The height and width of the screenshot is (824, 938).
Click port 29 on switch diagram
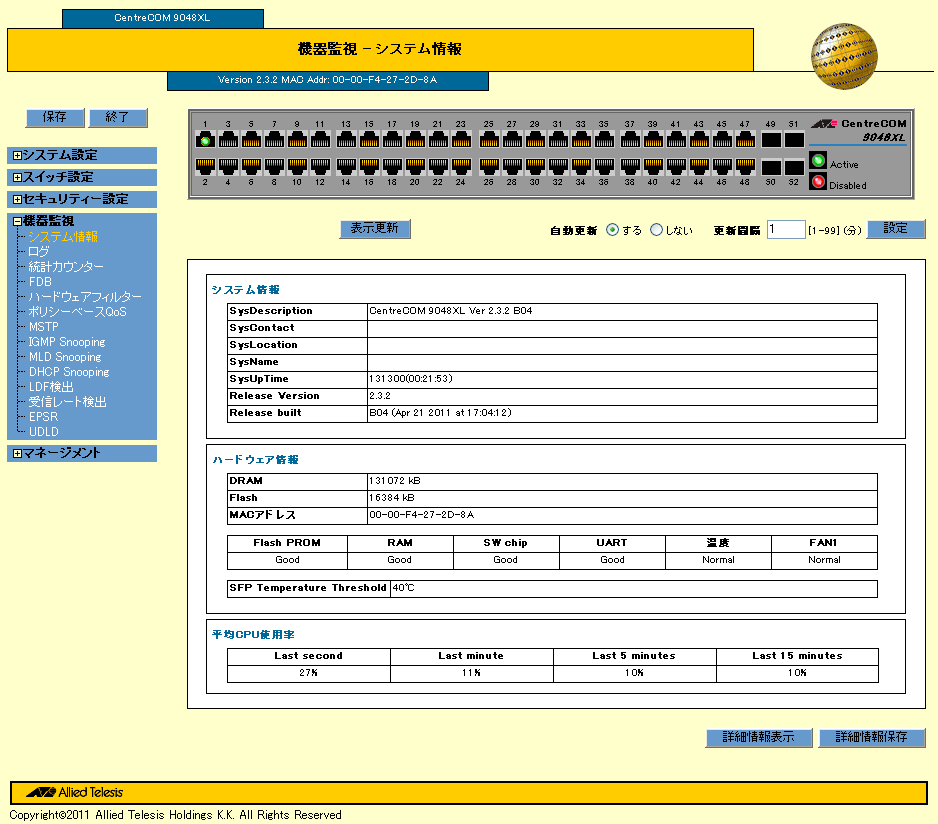(535, 140)
